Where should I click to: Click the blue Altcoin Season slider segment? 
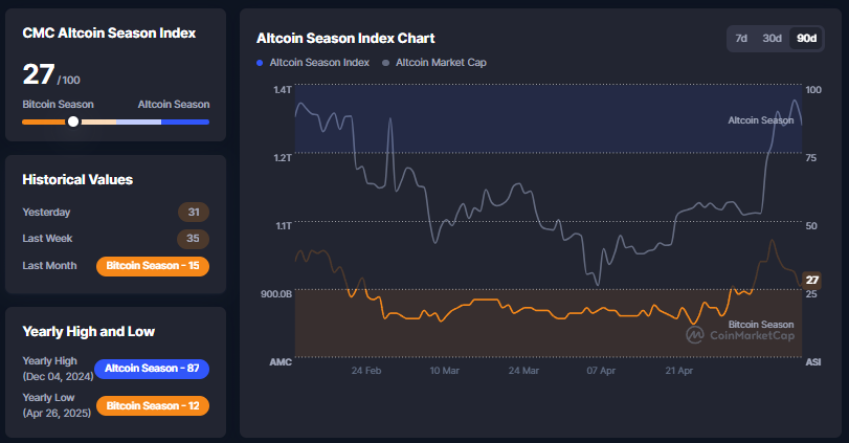tap(185, 122)
